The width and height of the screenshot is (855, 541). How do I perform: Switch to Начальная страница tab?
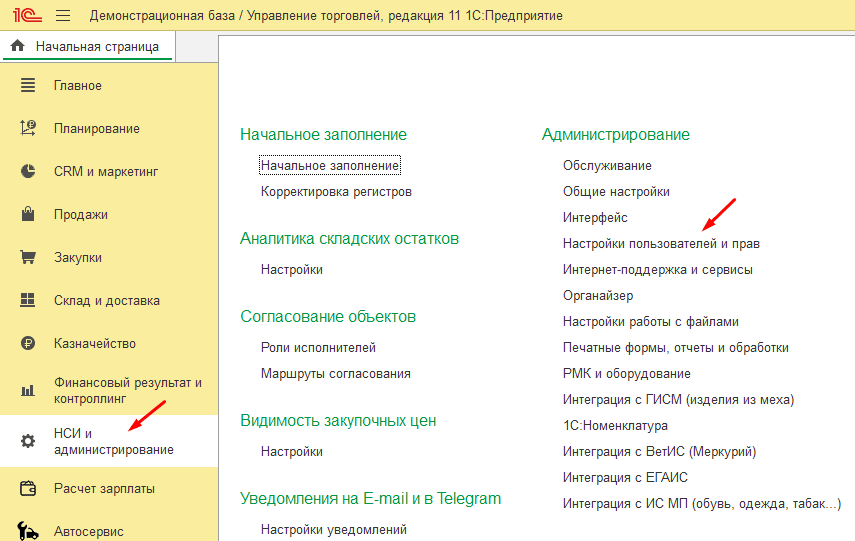(x=88, y=46)
